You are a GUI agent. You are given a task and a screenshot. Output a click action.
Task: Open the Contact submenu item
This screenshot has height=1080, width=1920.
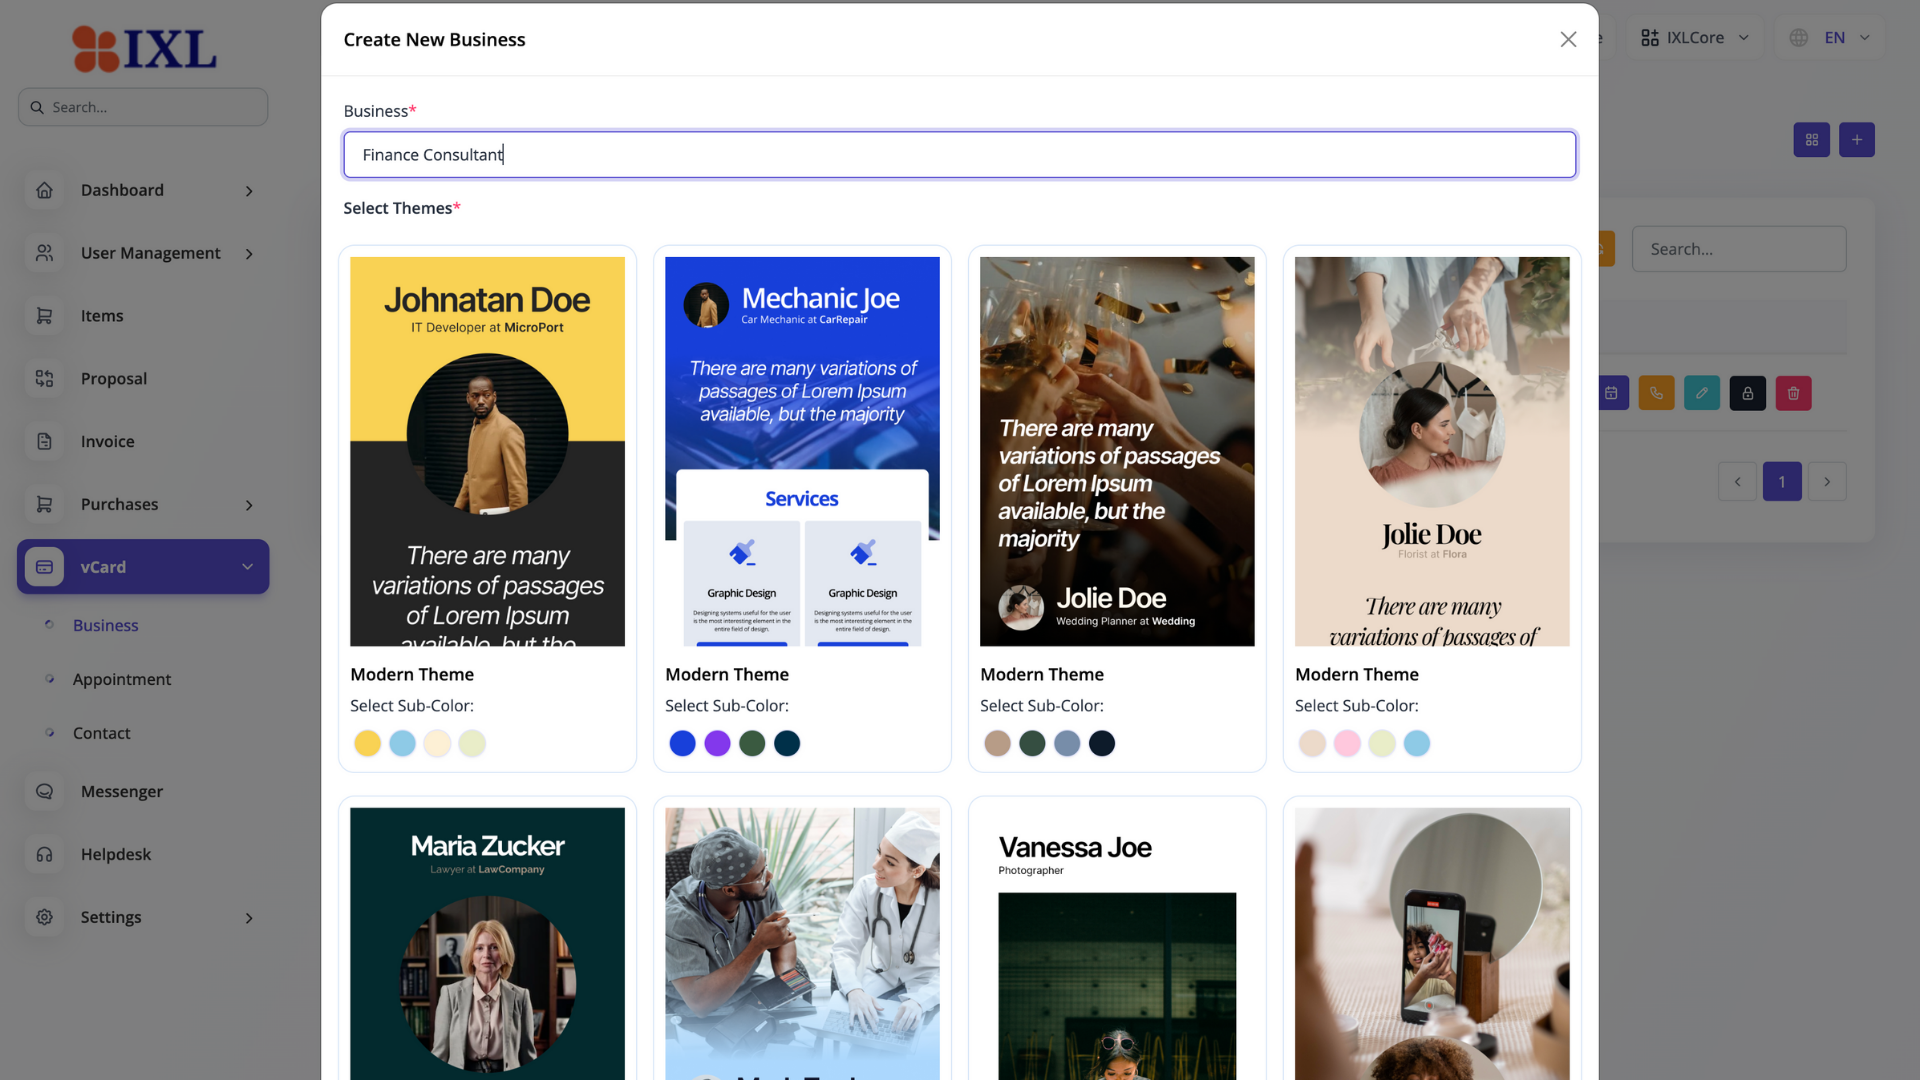coord(101,733)
